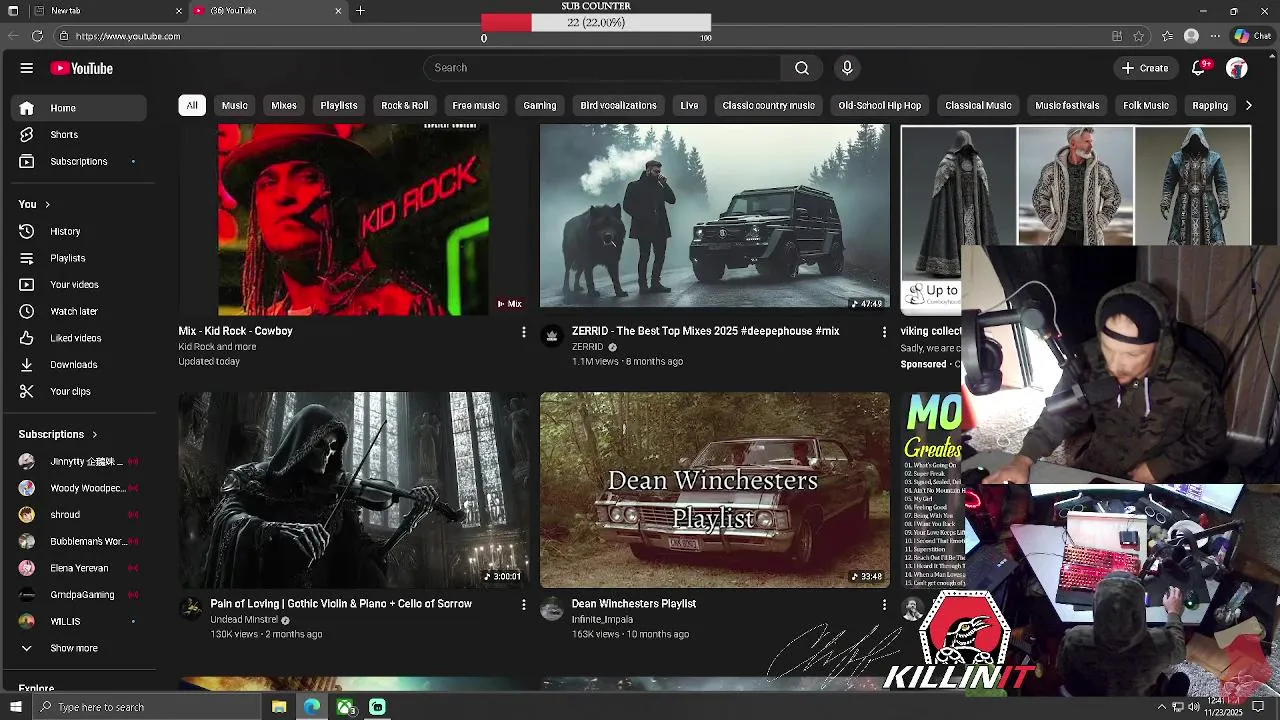Screen dimensions: 1280x720
Task: Open the split screen address bar icon
Action: coord(1117,36)
